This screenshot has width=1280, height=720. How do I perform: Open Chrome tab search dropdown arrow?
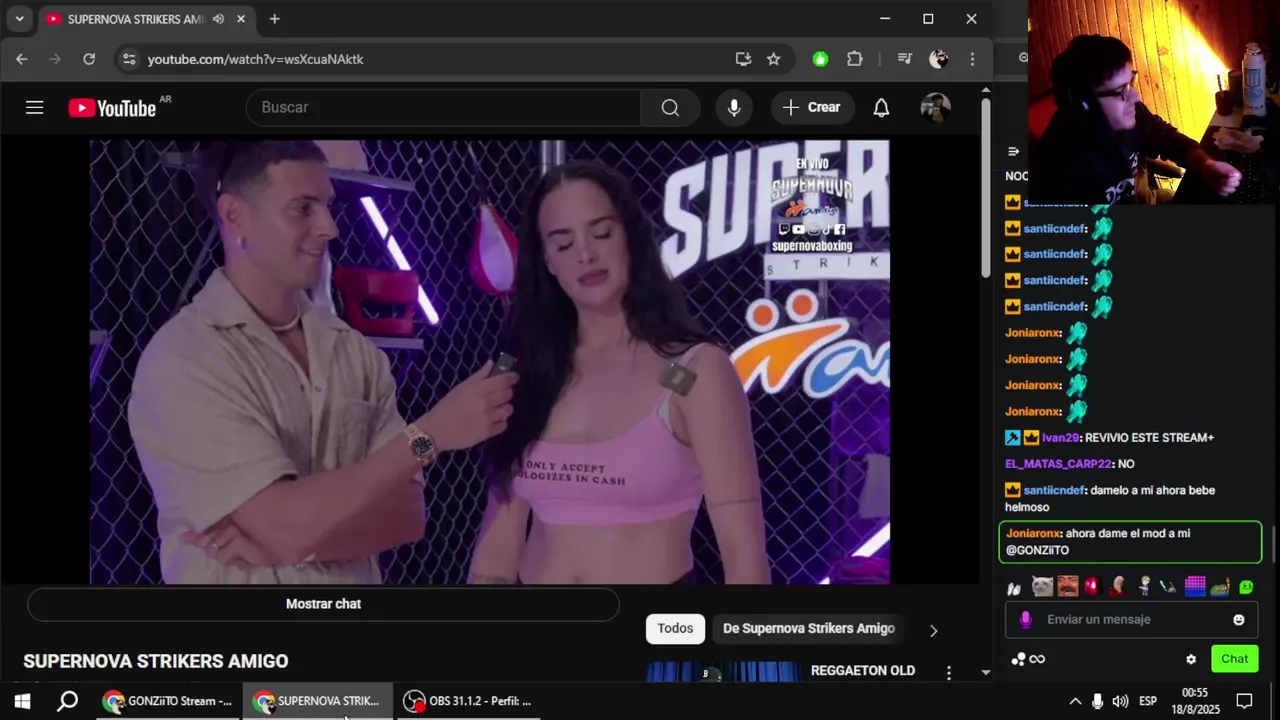point(19,19)
